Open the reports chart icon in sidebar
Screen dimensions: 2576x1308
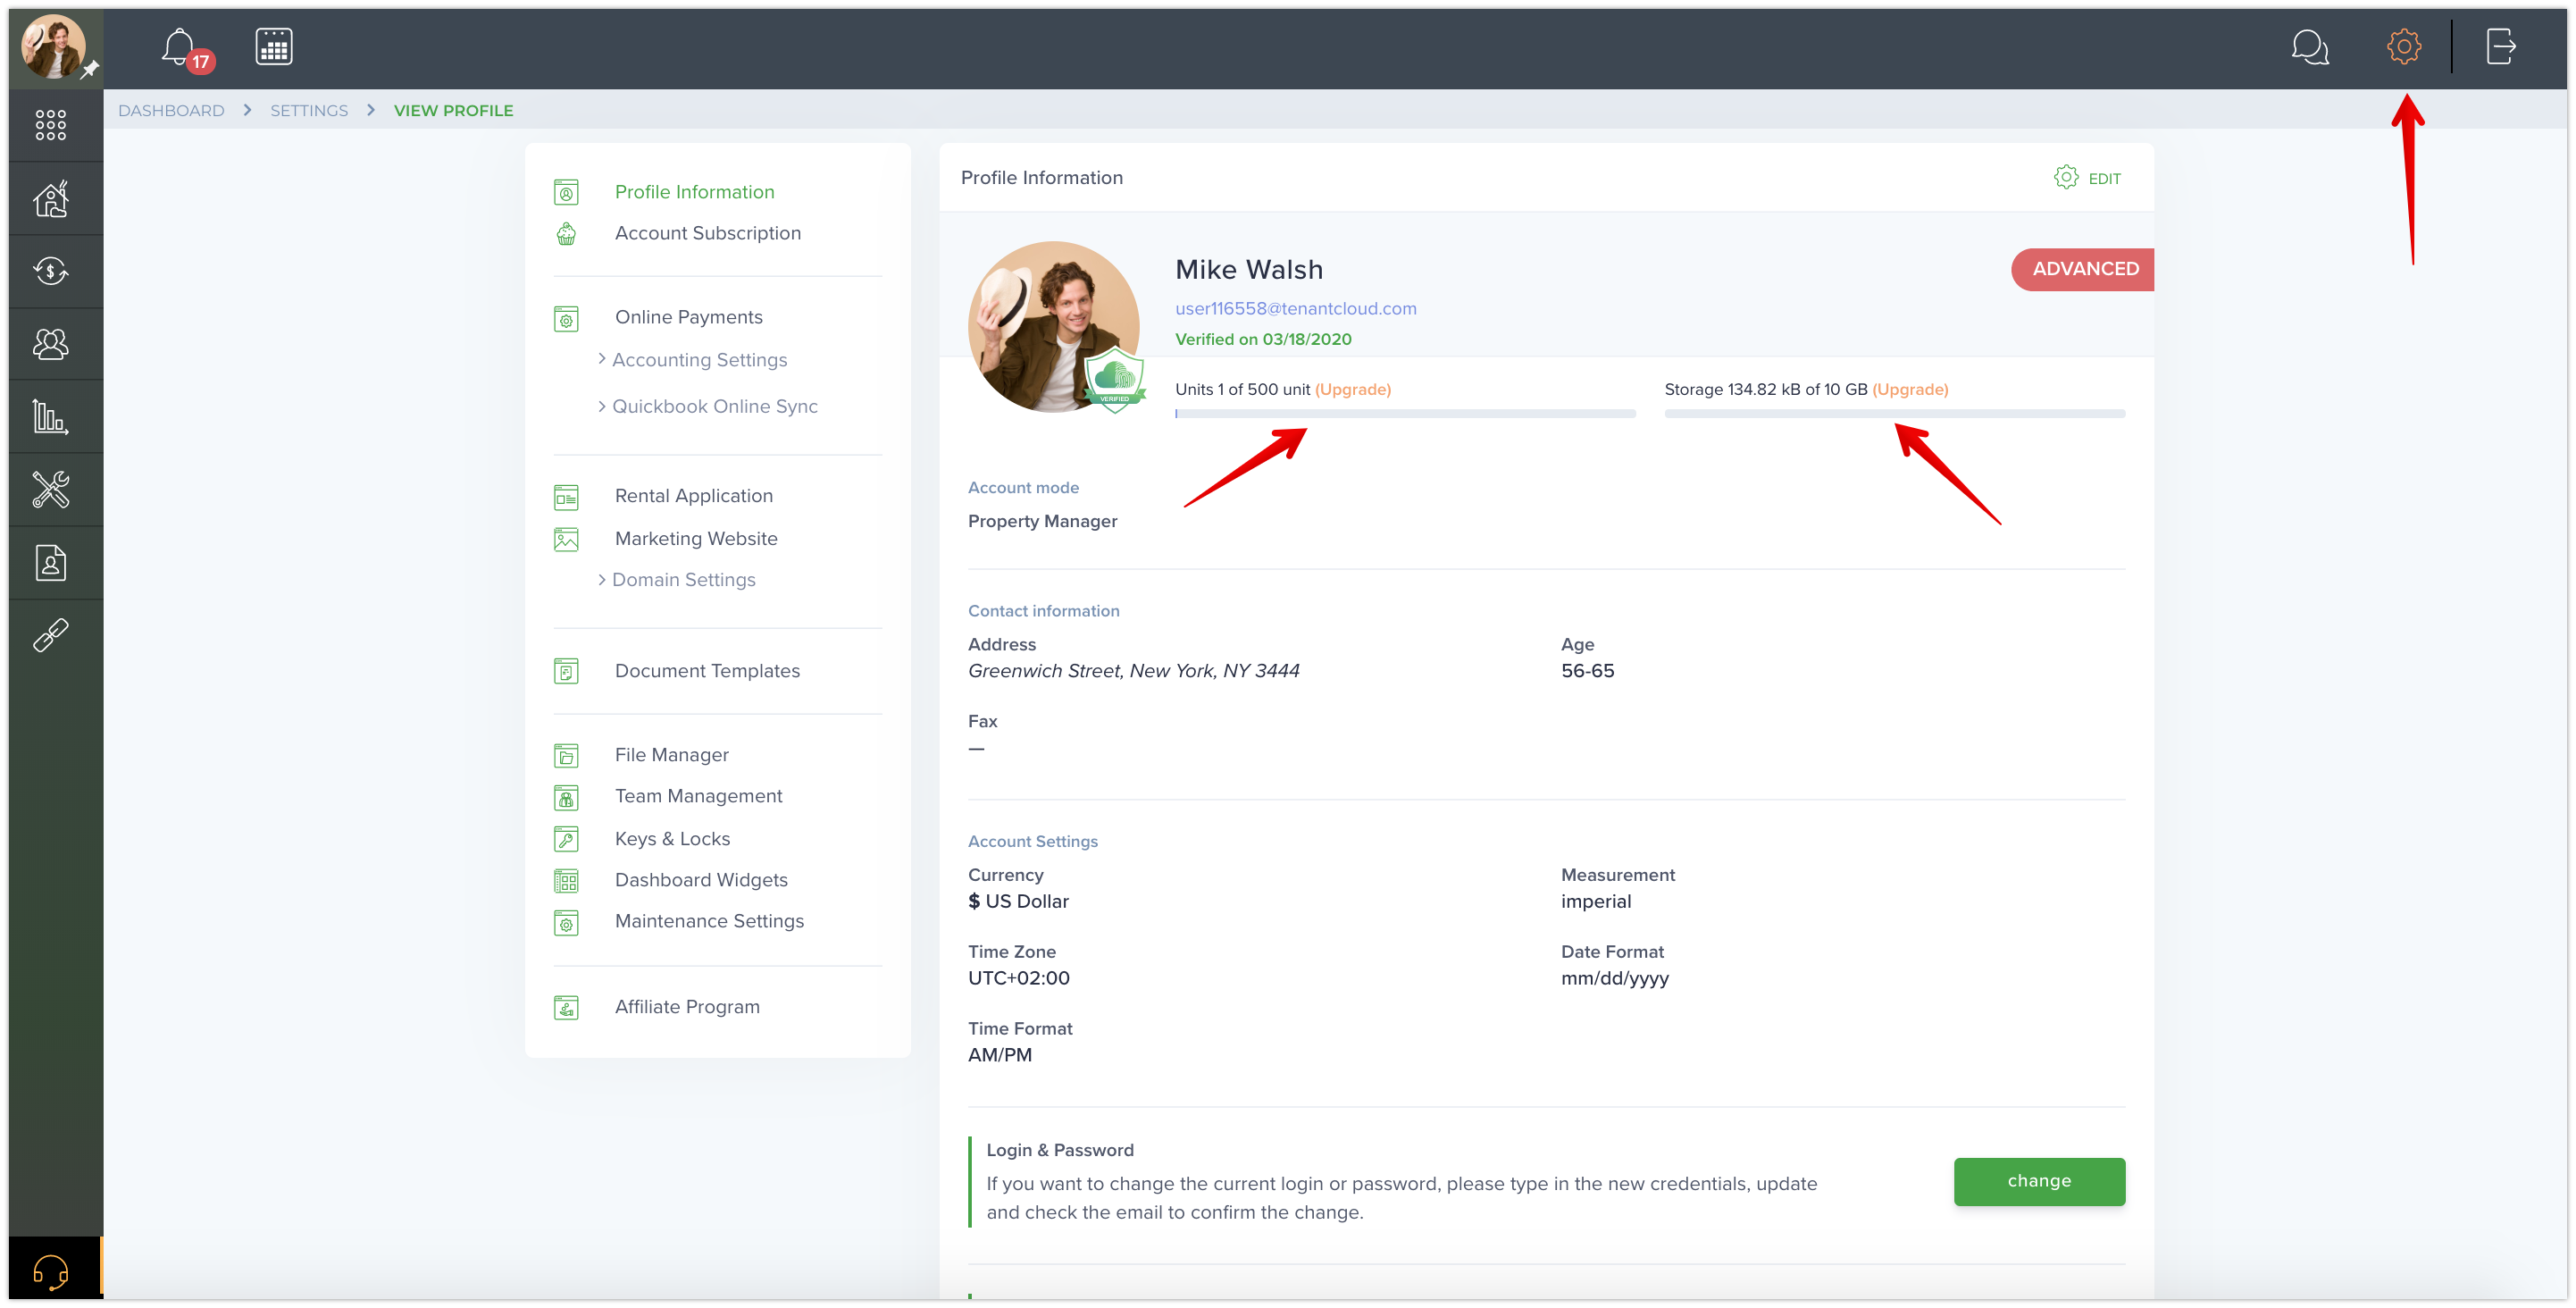pos(51,417)
